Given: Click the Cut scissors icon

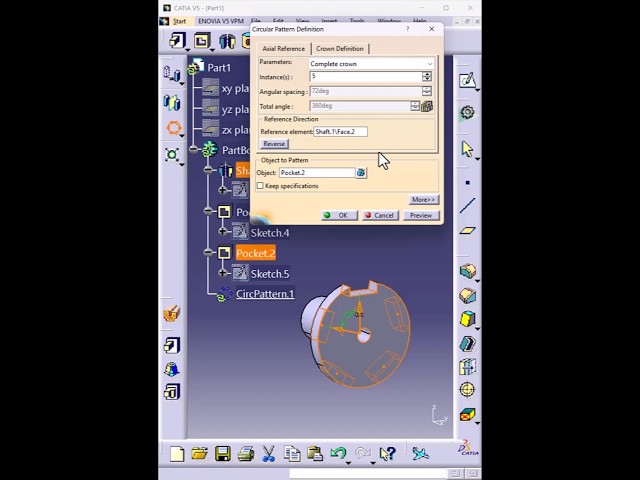Looking at the screenshot, I should (x=268, y=454).
